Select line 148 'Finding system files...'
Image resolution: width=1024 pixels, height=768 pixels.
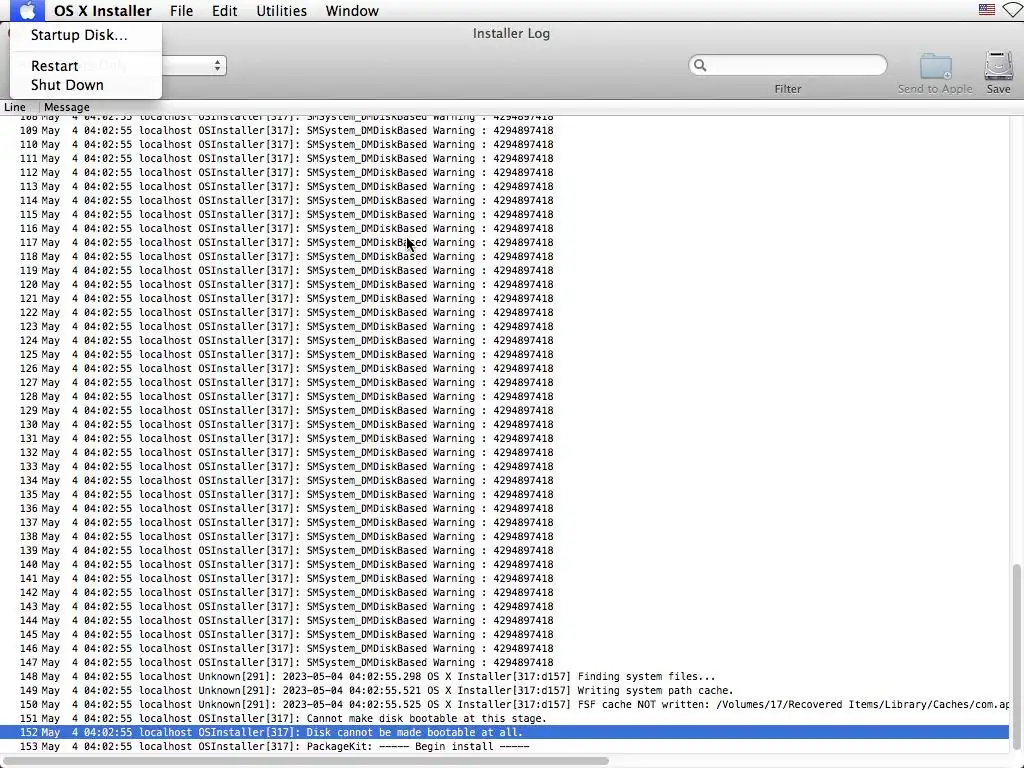504,677
